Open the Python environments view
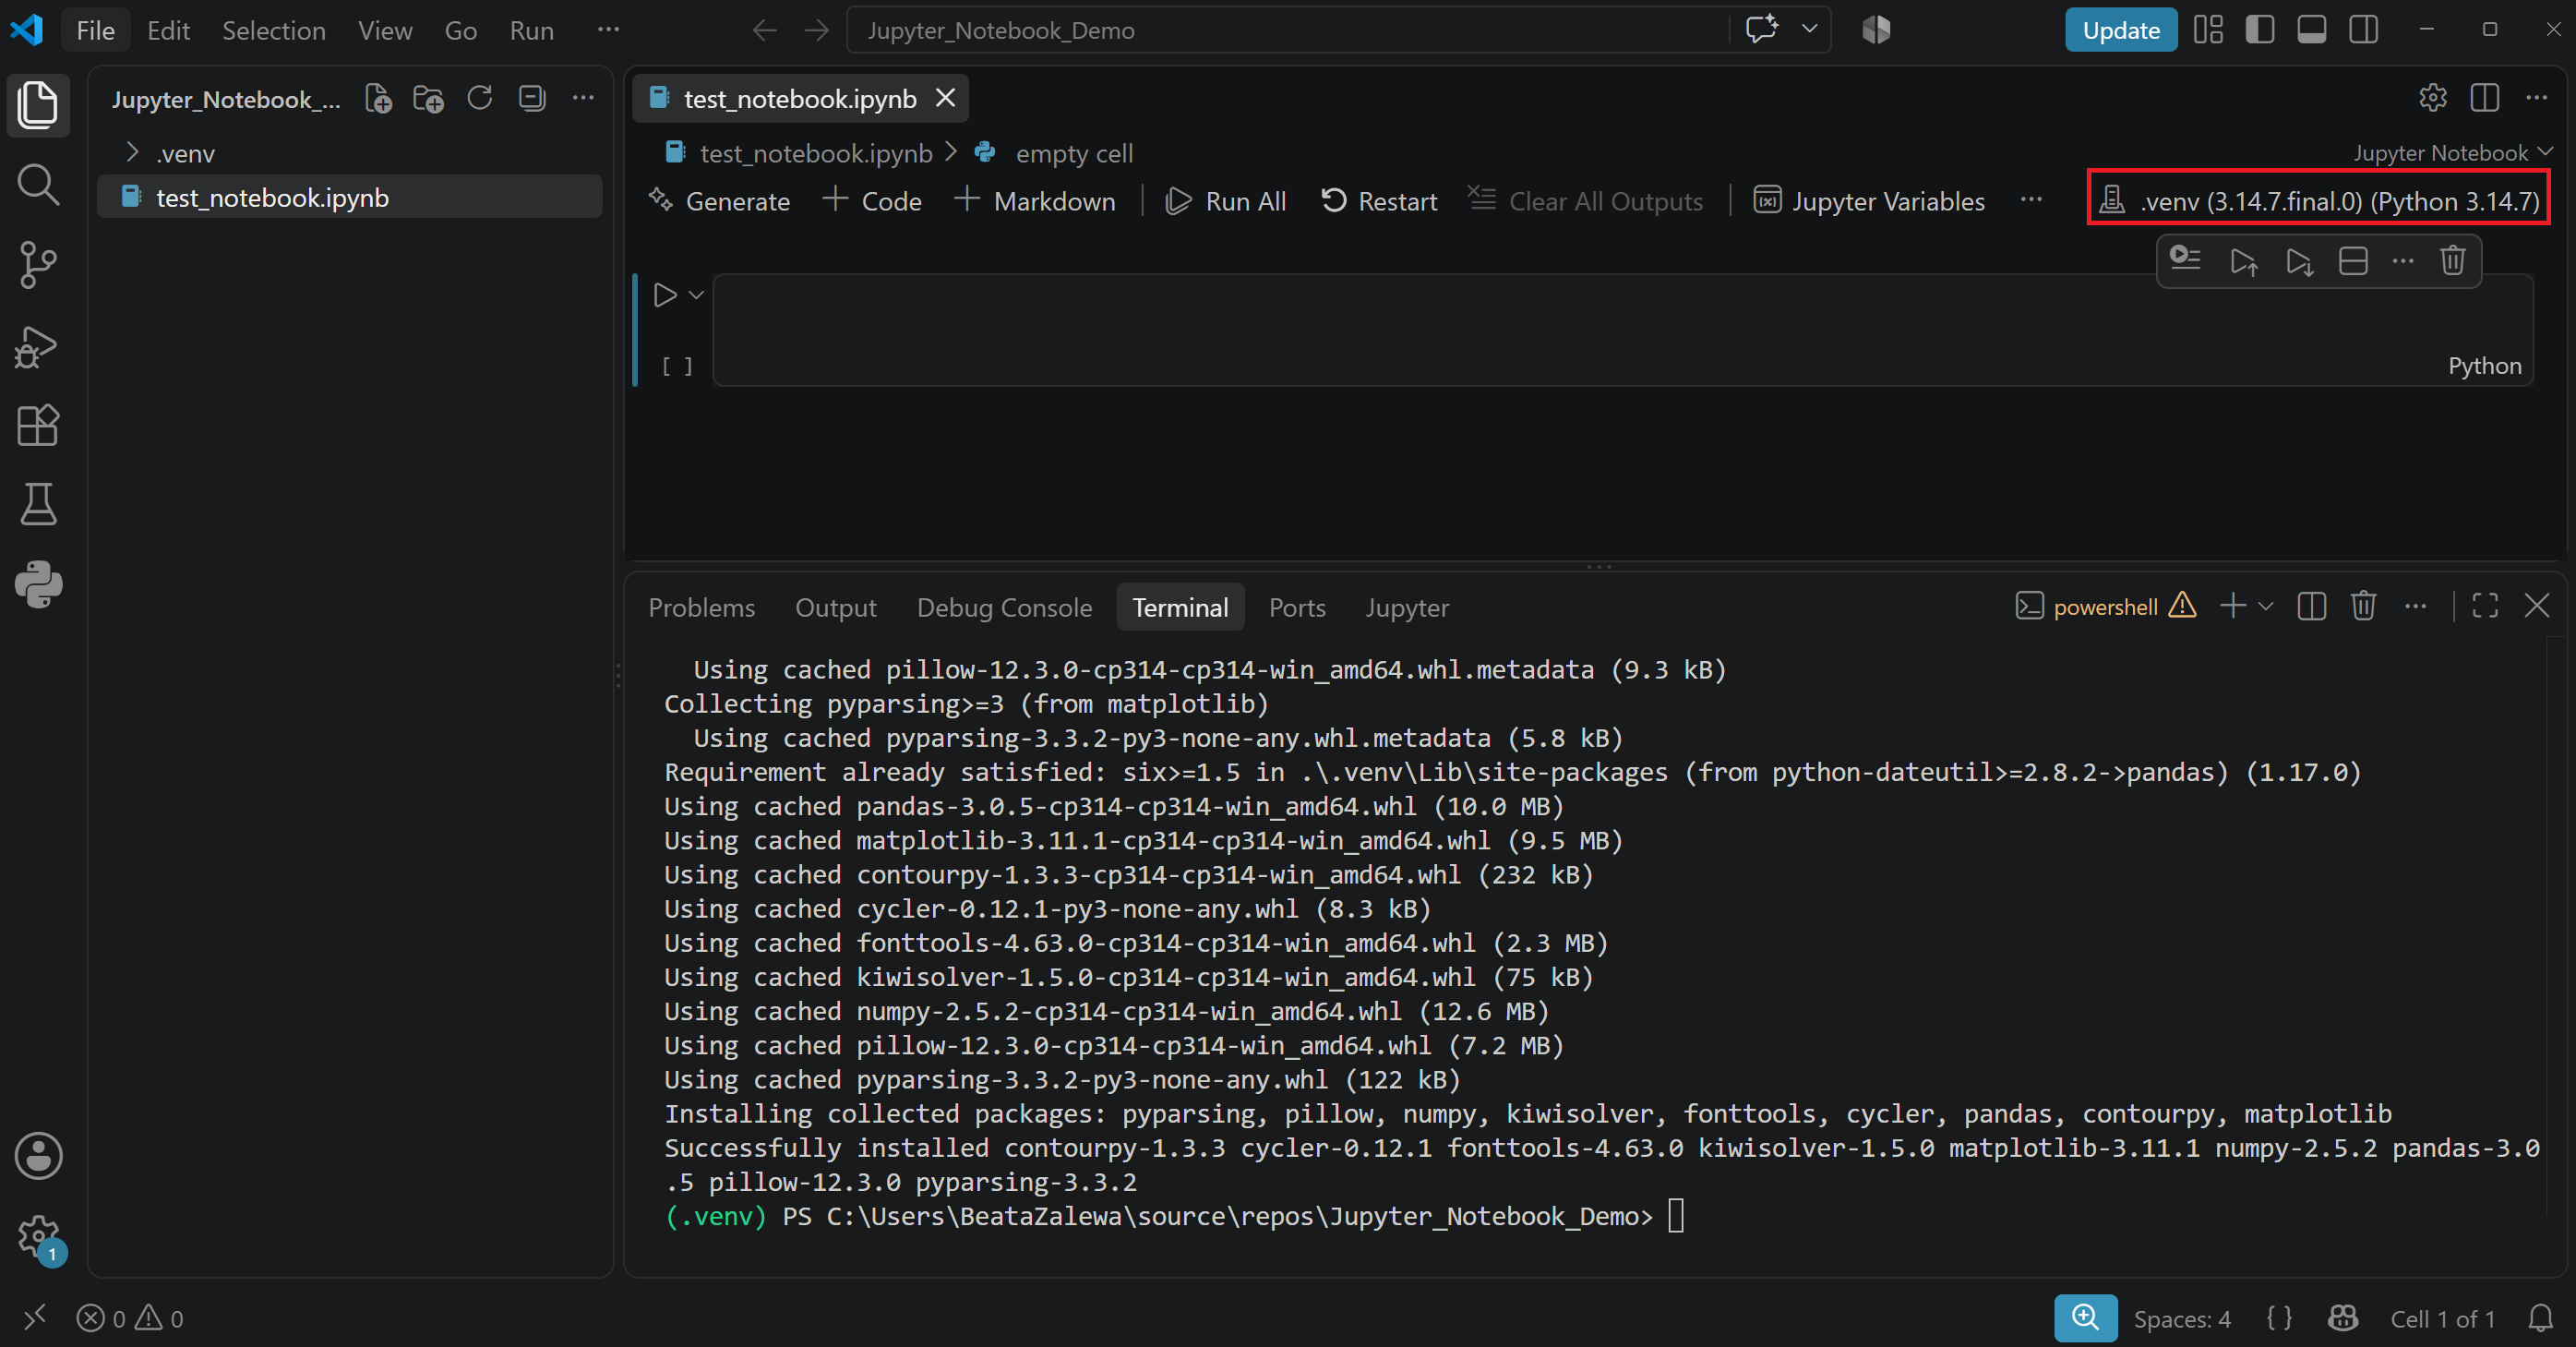 pyautogui.click(x=38, y=585)
